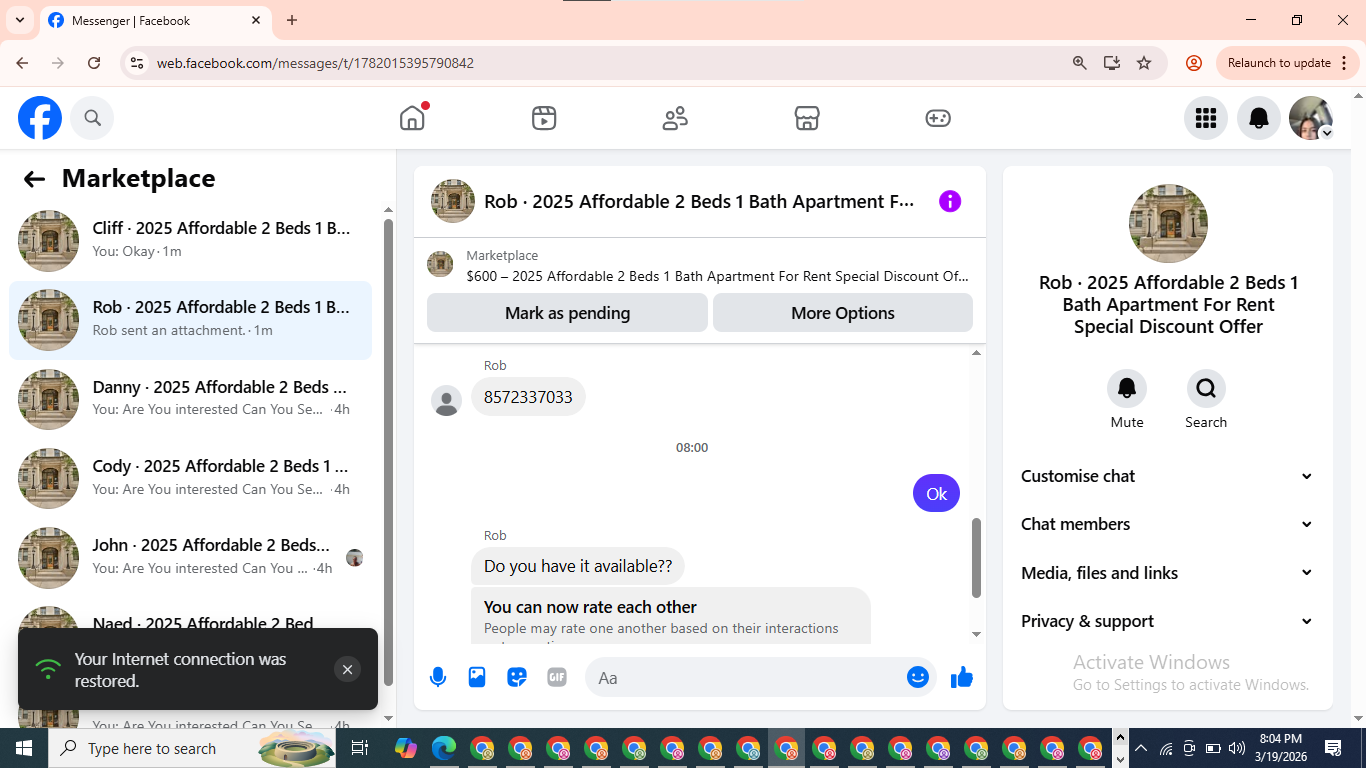
Task: Click the purple 'Ok' sent message
Action: [936, 493]
